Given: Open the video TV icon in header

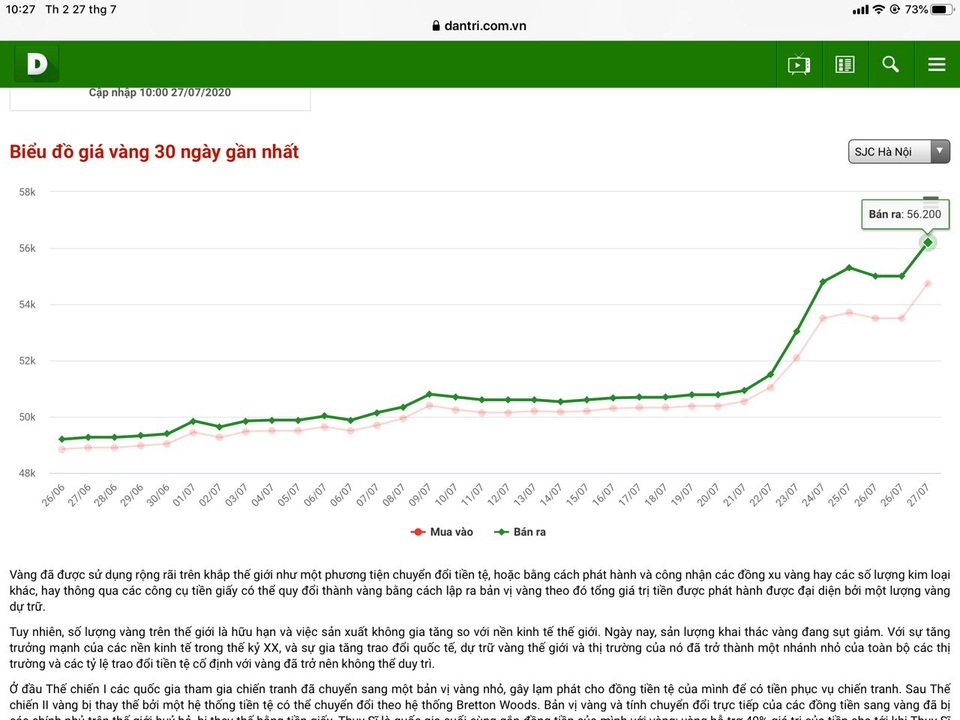Looking at the screenshot, I should pos(798,64).
